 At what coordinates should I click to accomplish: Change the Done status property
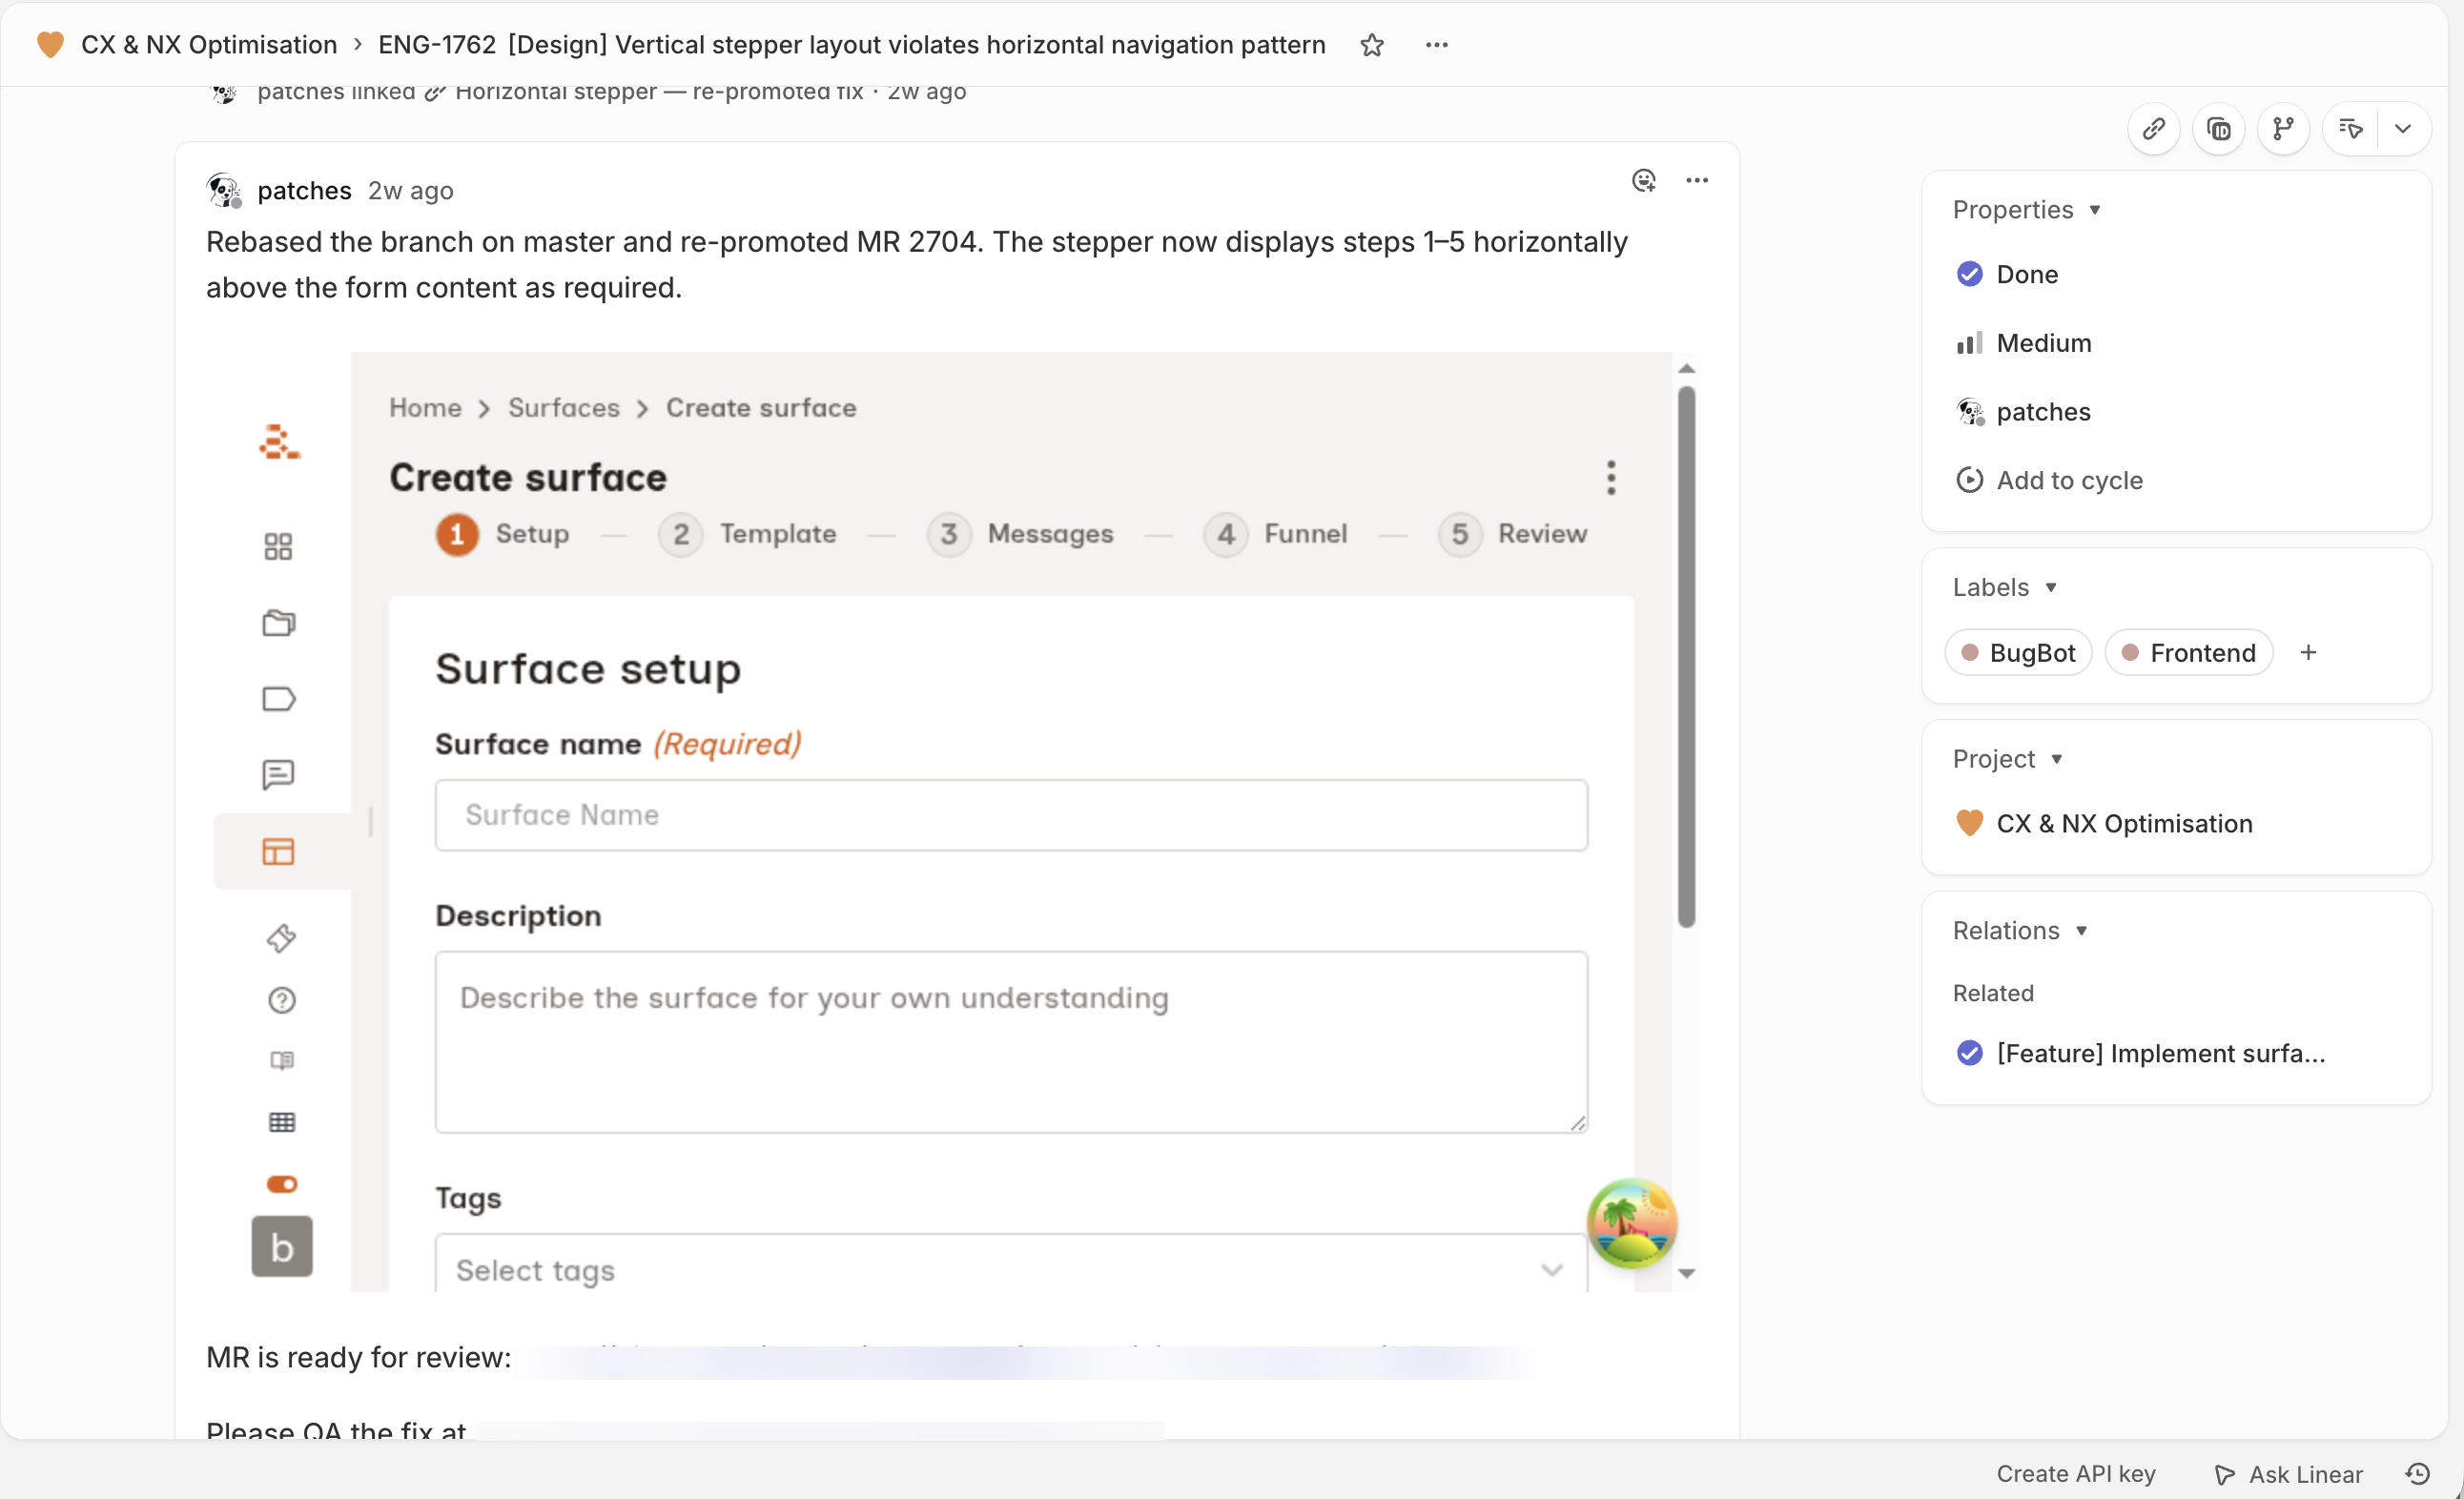2007,274
